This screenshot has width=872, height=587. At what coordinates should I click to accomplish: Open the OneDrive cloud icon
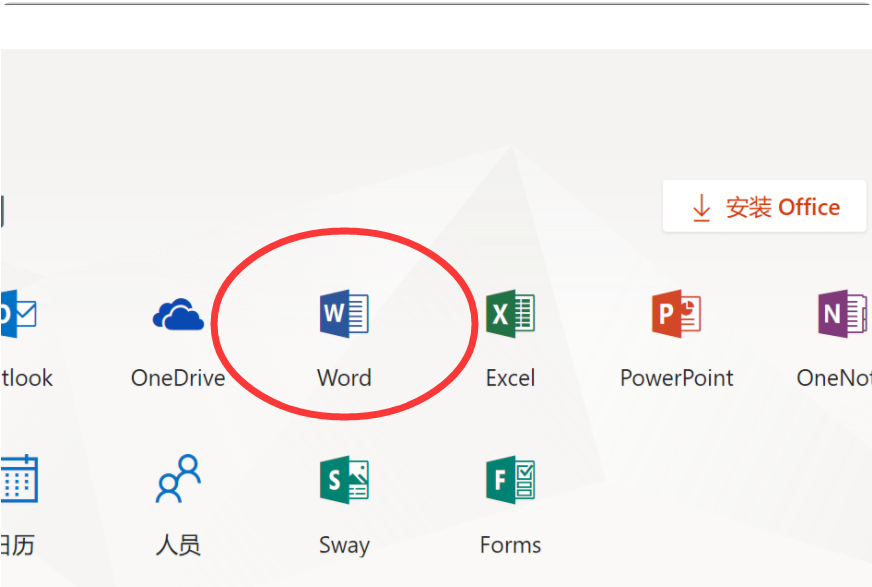(178, 314)
